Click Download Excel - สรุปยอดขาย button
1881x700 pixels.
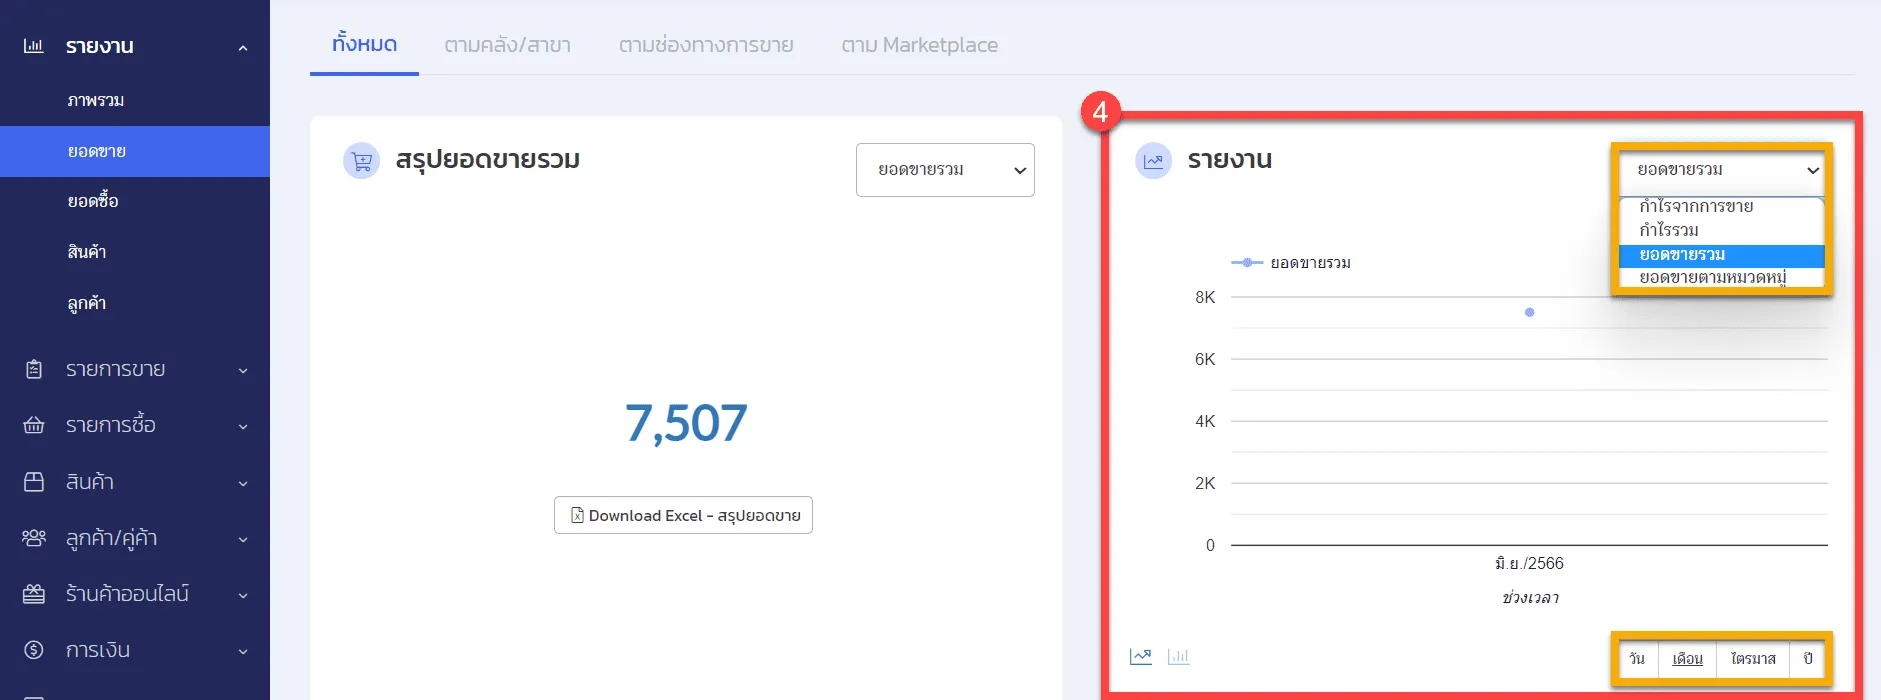(x=683, y=516)
